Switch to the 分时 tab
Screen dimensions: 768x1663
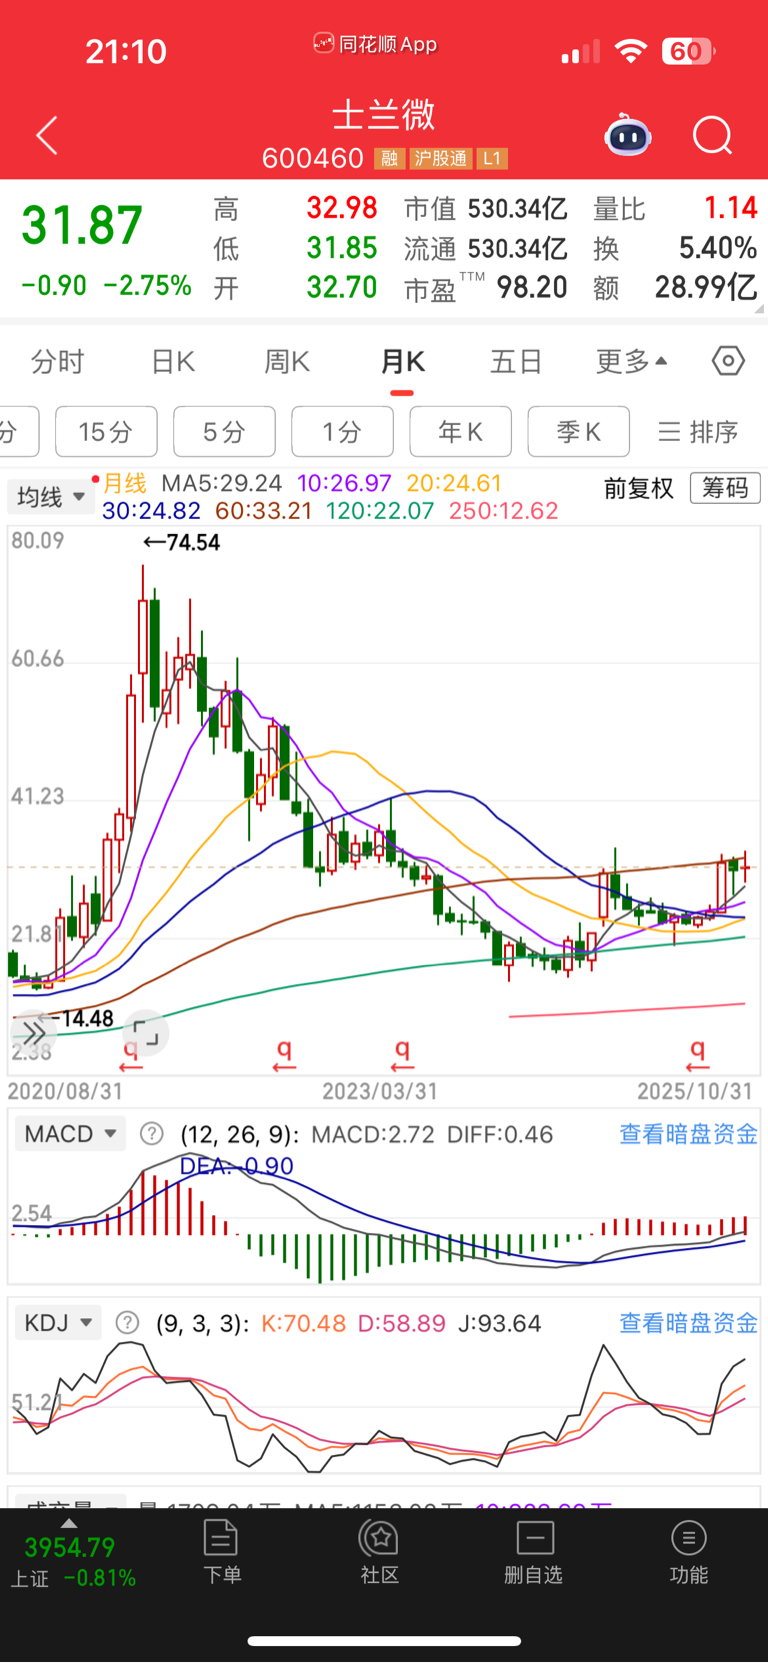[57, 361]
